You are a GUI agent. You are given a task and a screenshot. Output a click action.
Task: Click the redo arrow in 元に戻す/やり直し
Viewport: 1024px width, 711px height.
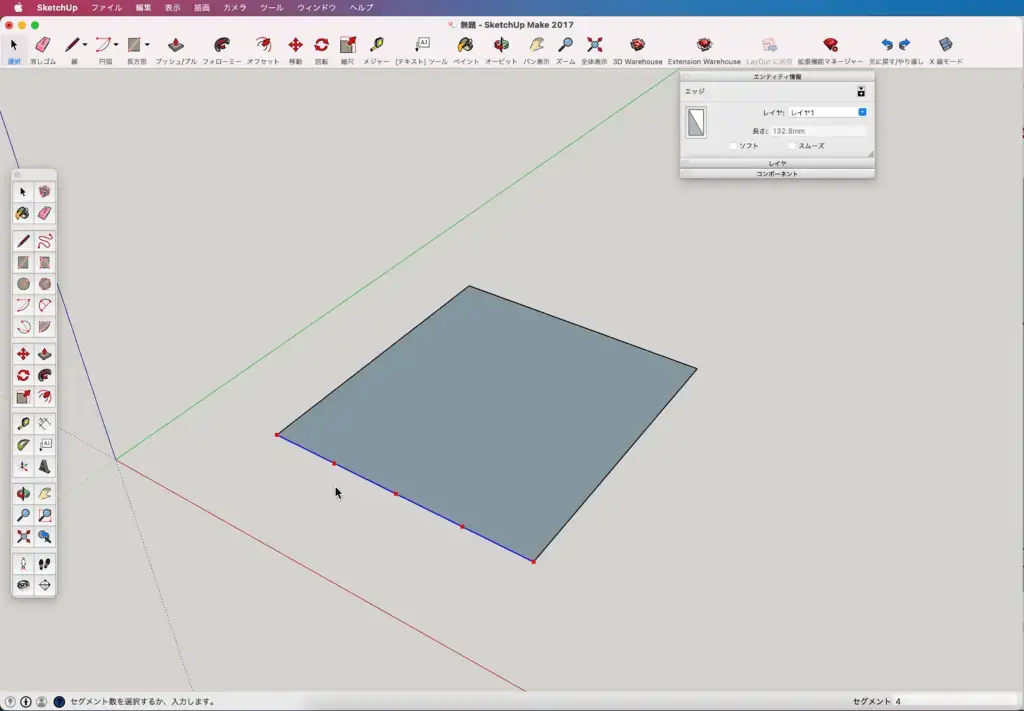point(904,45)
